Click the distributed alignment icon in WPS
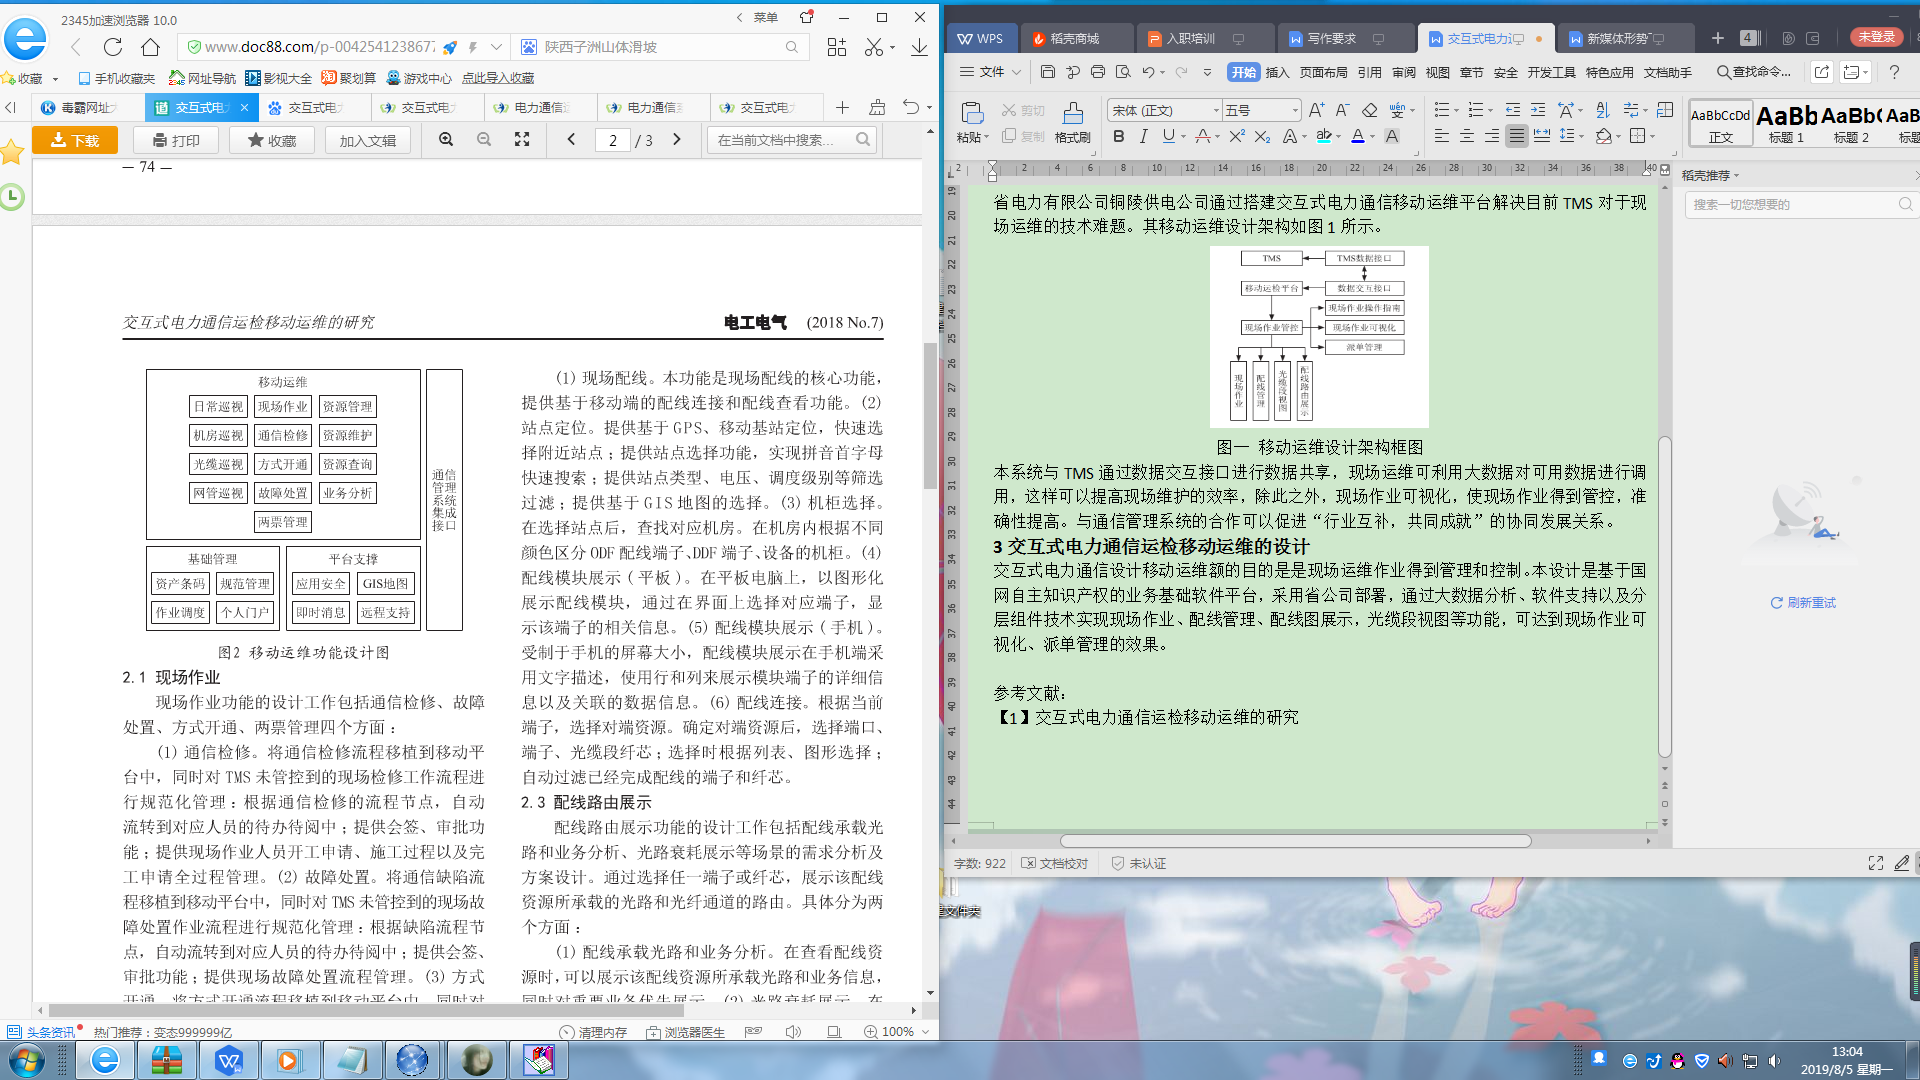The image size is (1920, 1080). pos(1542,136)
